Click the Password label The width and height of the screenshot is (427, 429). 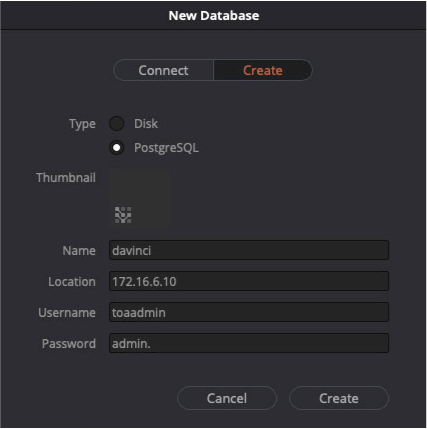pyautogui.click(x=69, y=344)
